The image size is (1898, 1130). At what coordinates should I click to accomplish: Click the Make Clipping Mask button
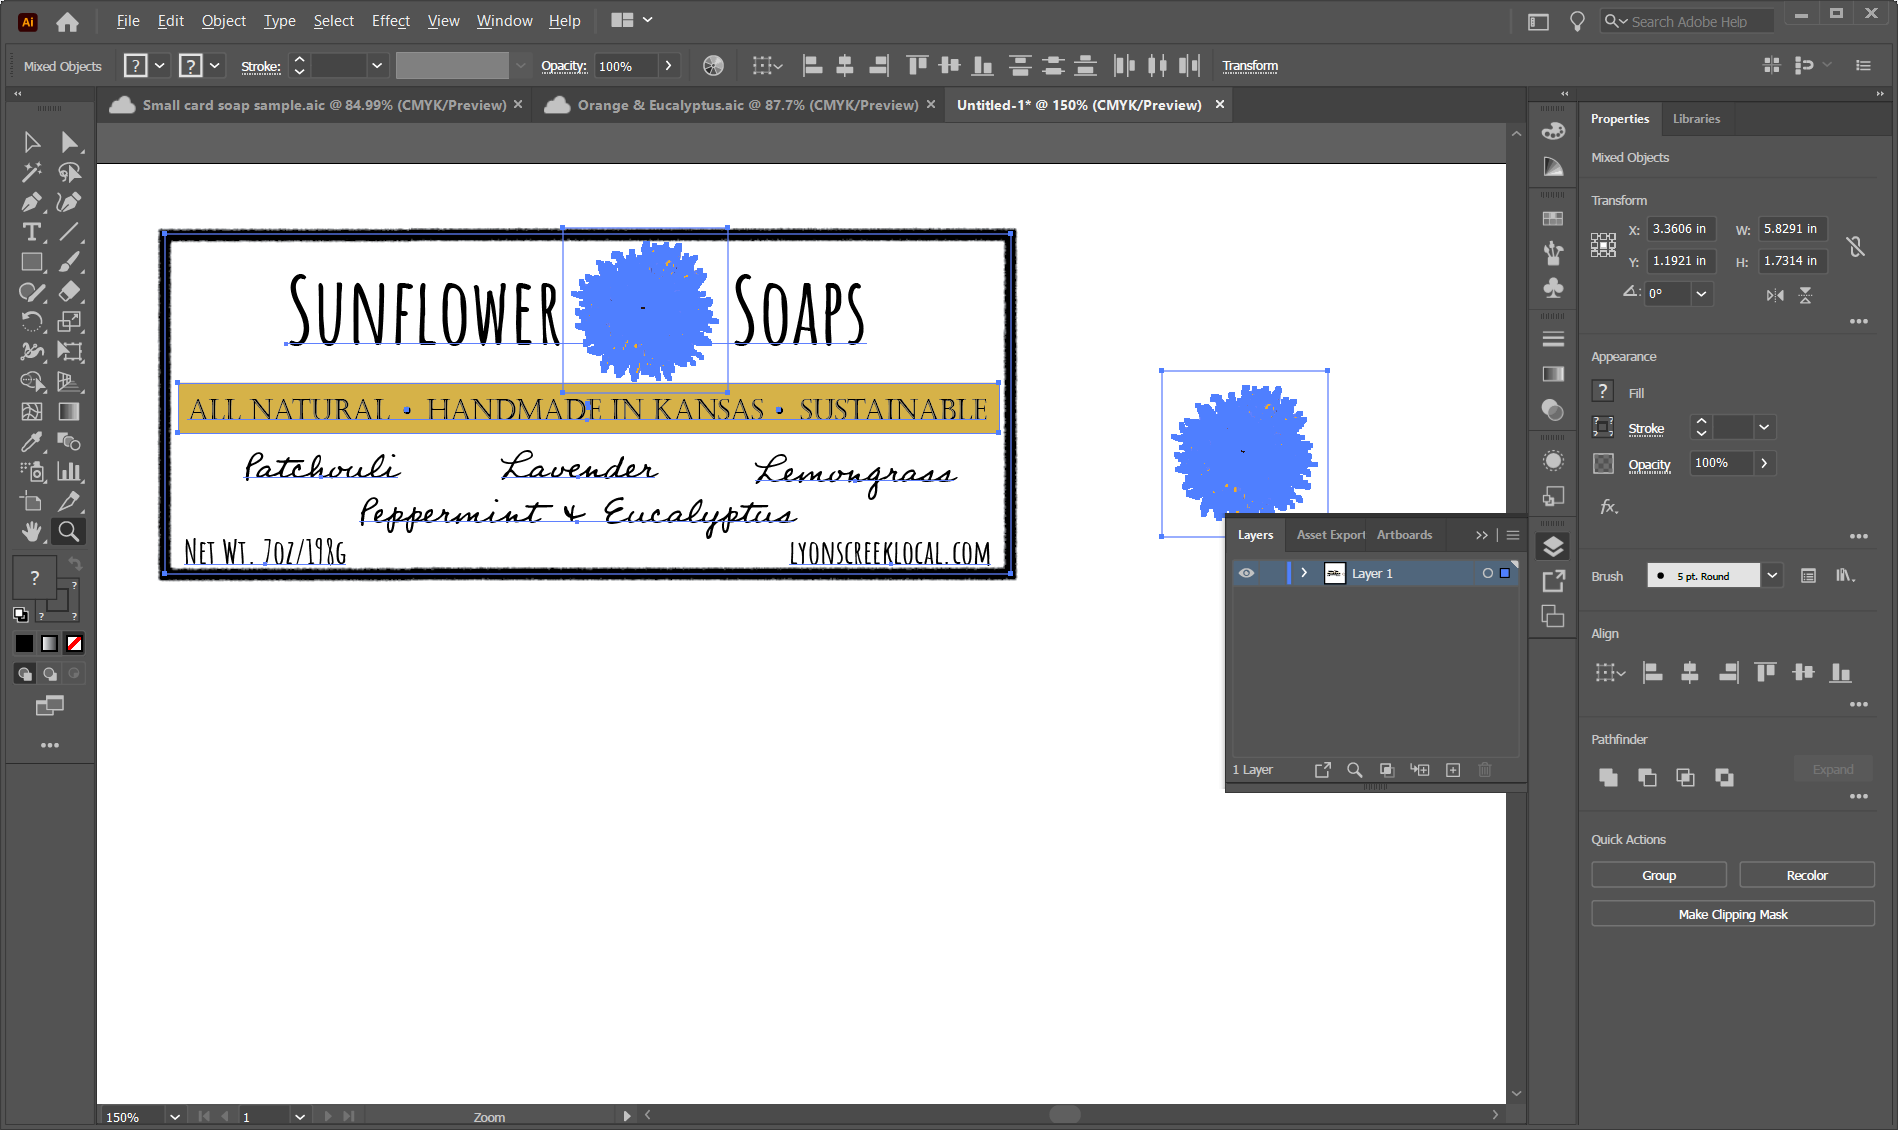[x=1732, y=914]
